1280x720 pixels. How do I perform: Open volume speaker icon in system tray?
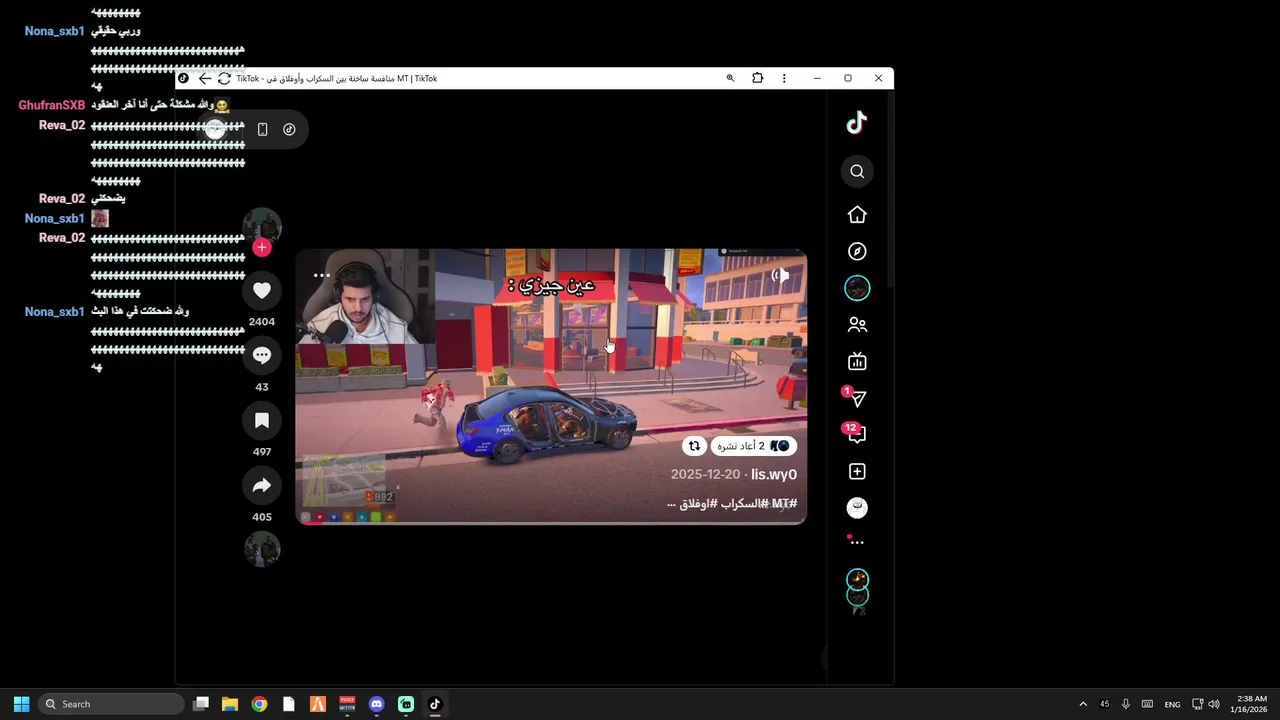pyautogui.click(x=1214, y=704)
